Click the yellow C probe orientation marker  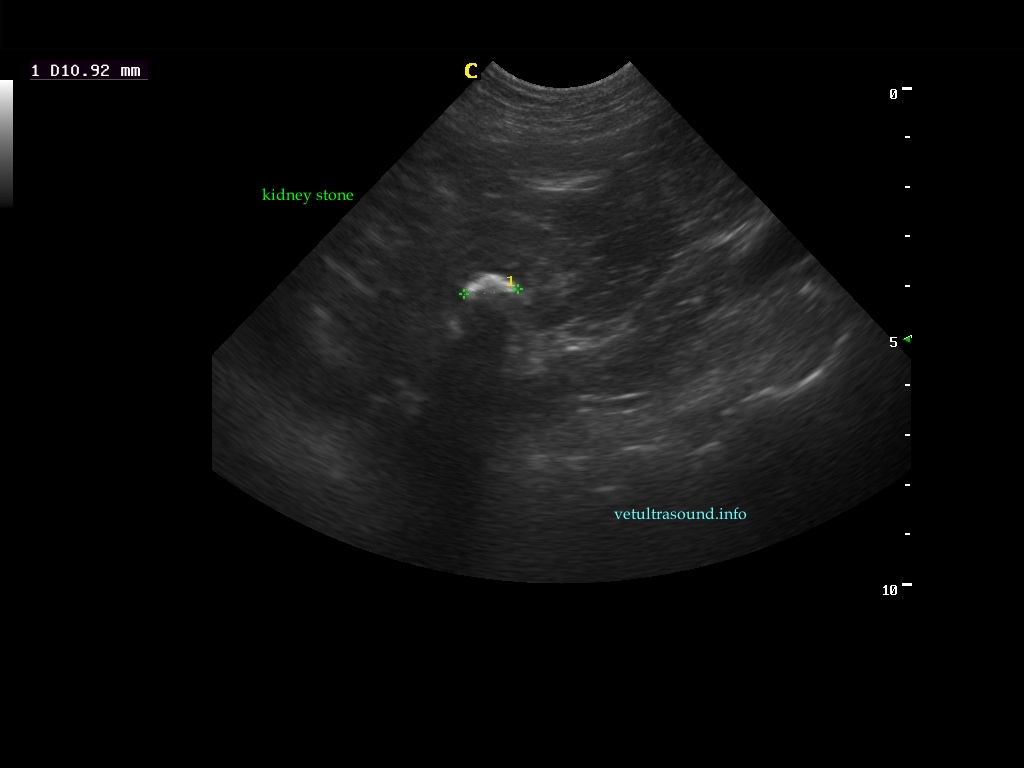click(x=470, y=71)
